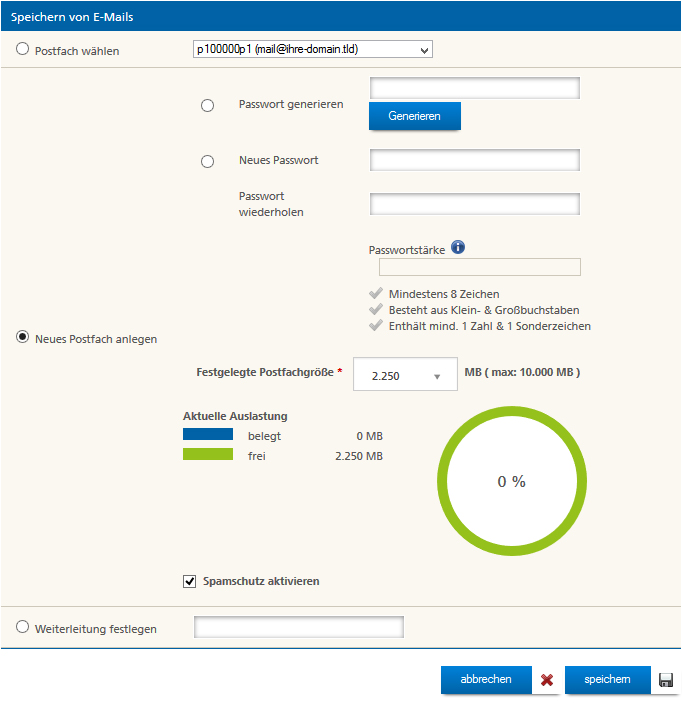Image resolution: width=682 pixels, height=710 pixels.
Task: Click the Mindestens 8 Zeichen text
Action: pyautogui.click(x=444, y=294)
